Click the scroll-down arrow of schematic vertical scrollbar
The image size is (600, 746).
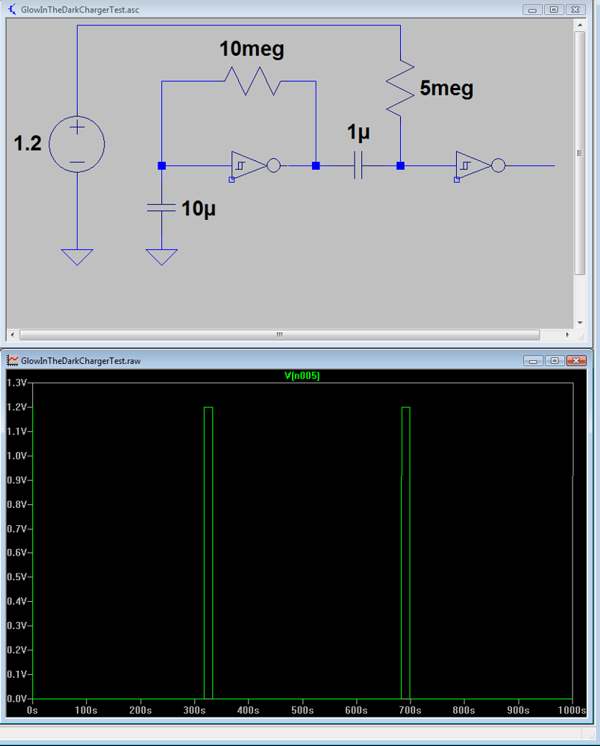click(x=580, y=321)
